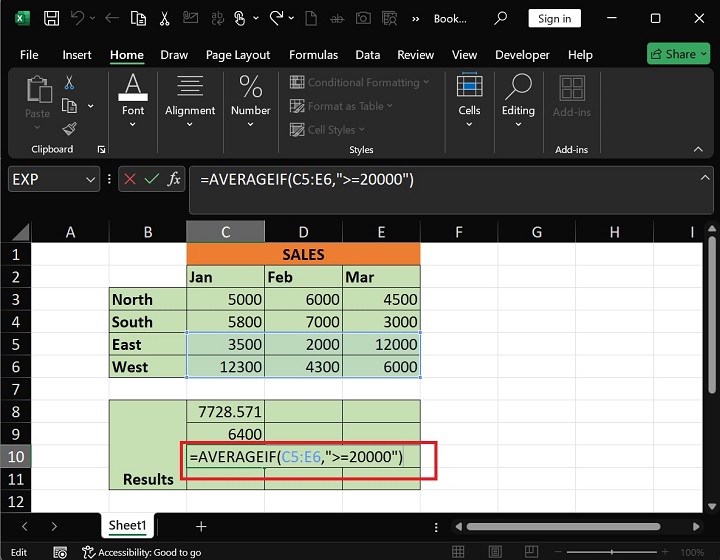Expand the Name Box dropdown showing EXP
The image size is (720, 560).
[x=90, y=179]
